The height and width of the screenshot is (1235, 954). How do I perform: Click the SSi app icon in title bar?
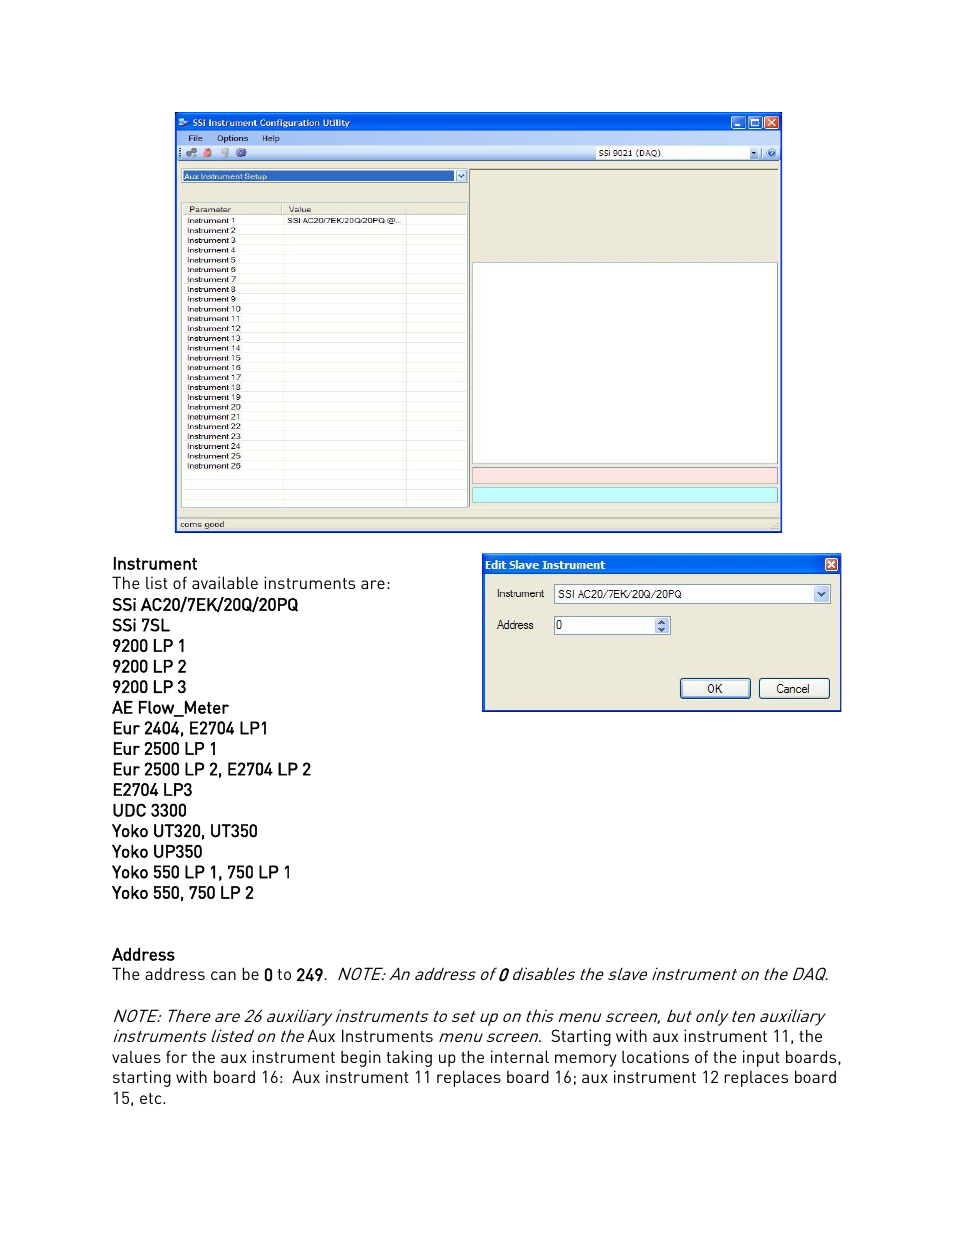click(184, 122)
